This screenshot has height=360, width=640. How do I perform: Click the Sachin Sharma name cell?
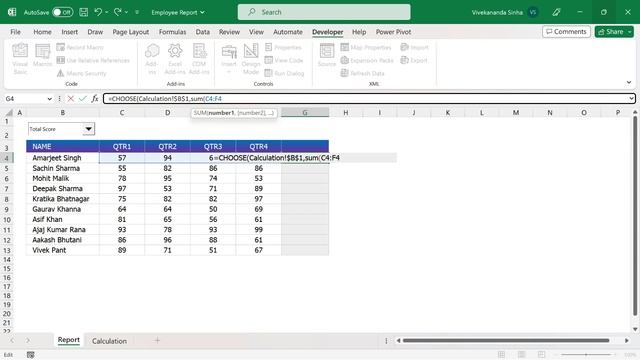pyautogui.click(x=62, y=168)
